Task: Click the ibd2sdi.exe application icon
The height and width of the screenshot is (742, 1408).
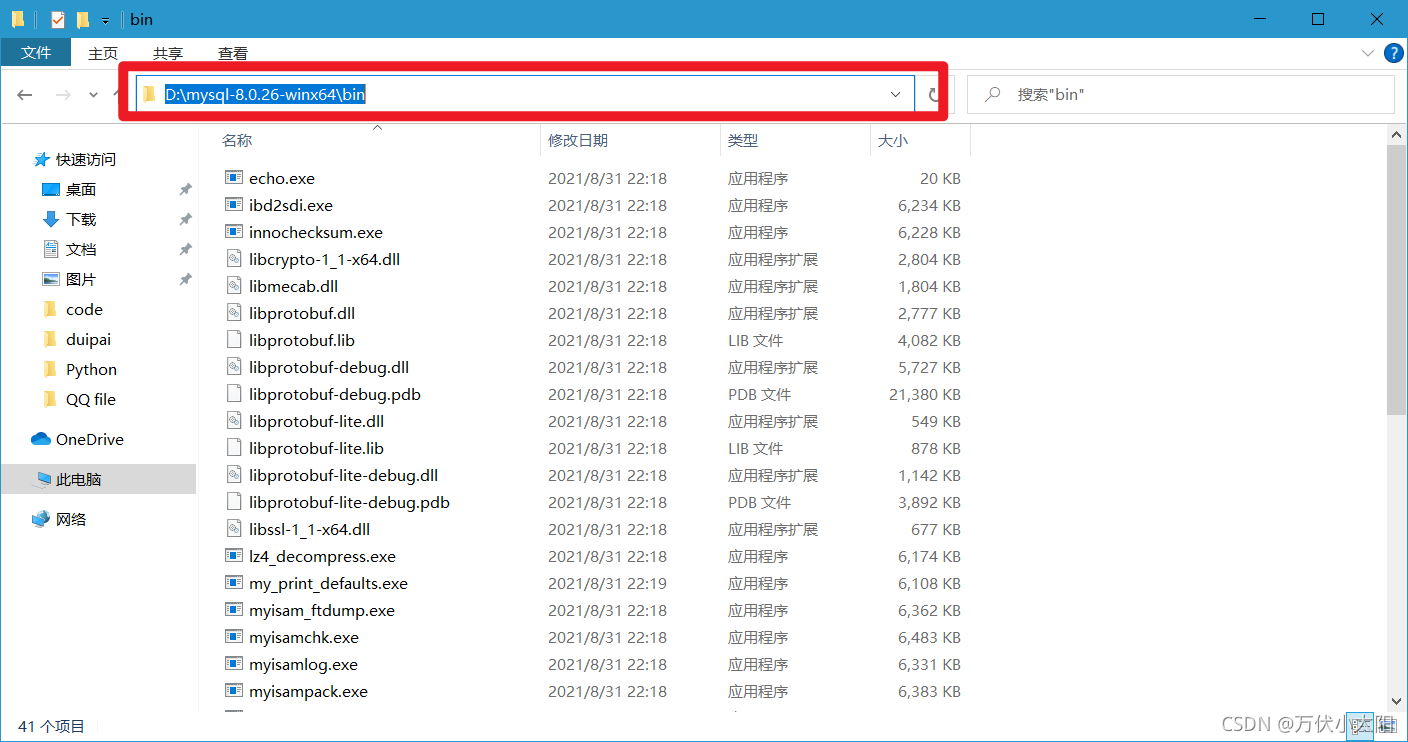Action: pyautogui.click(x=234, y=205)
